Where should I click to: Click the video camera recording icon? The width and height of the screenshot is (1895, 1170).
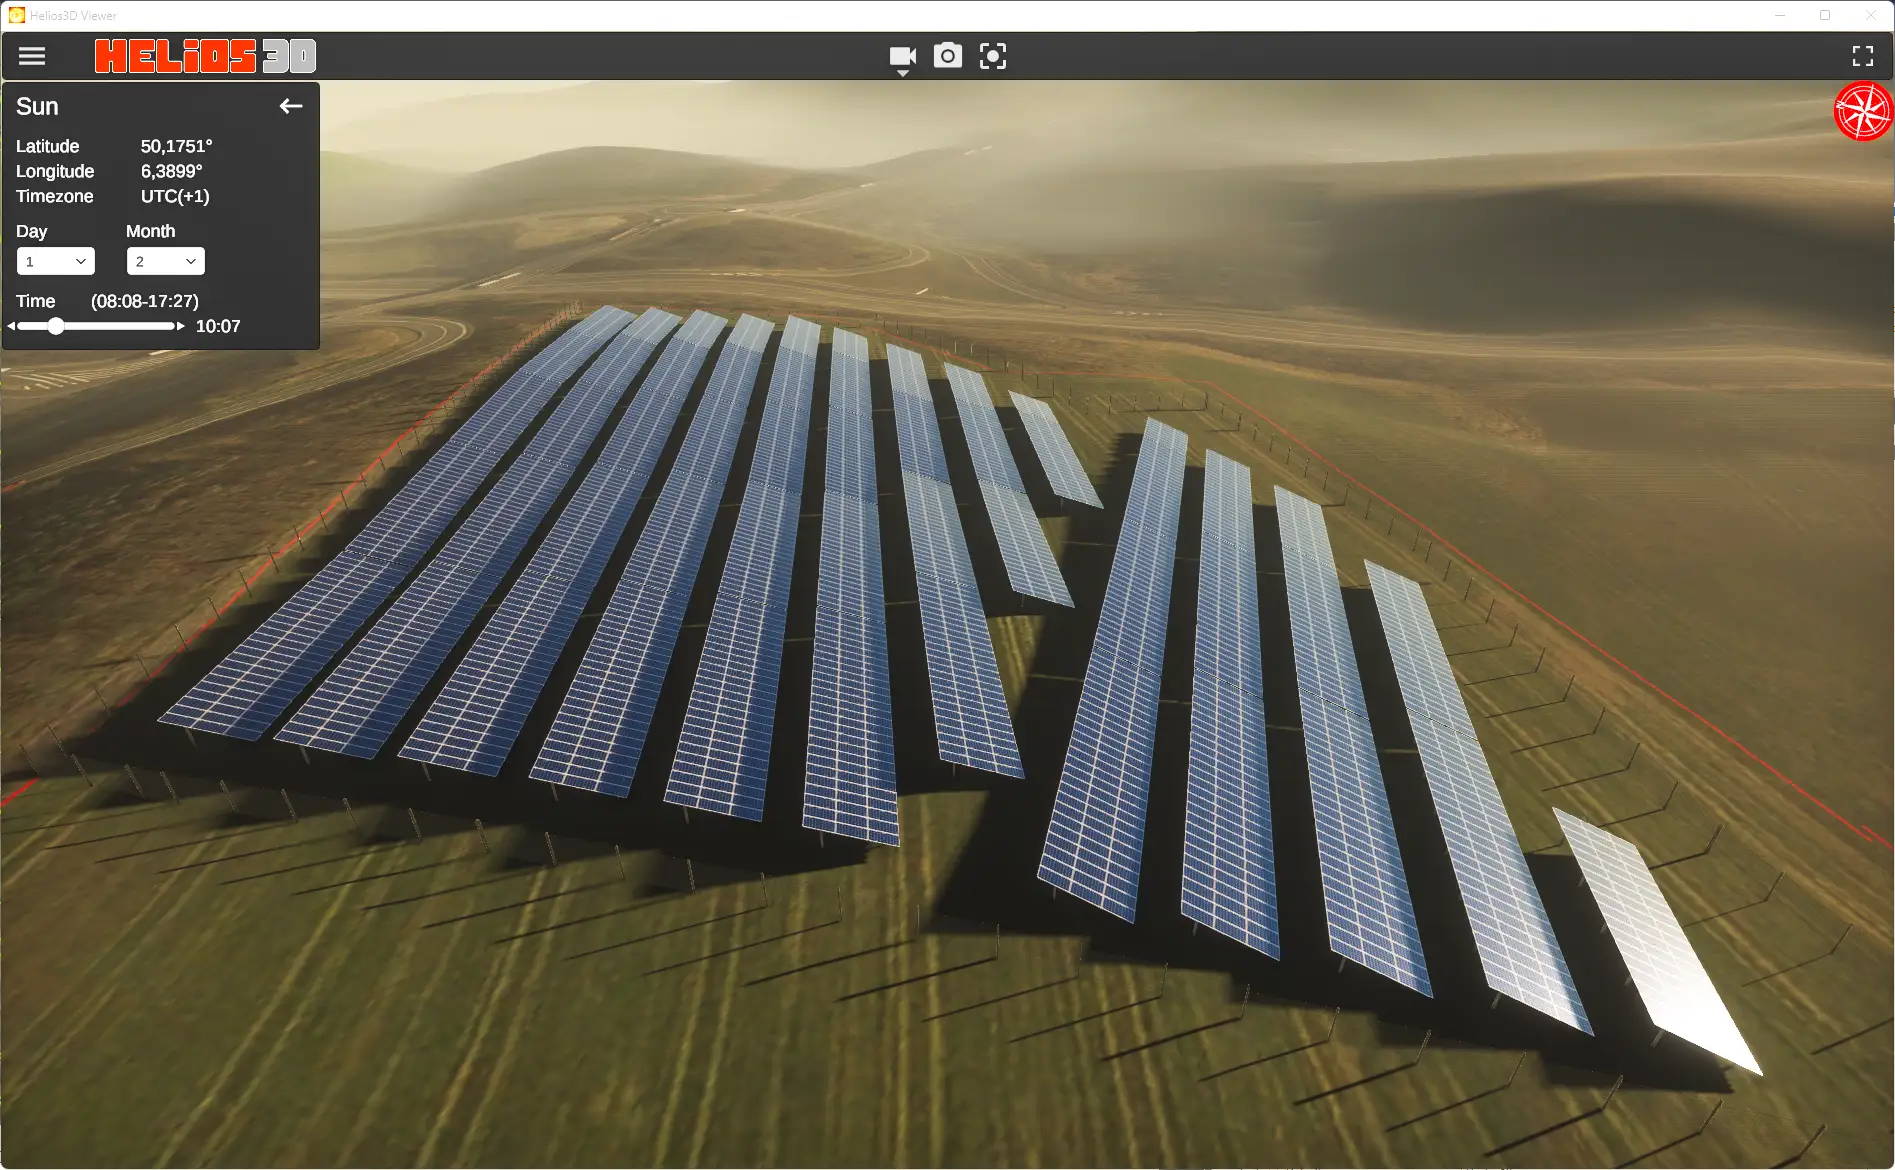(902, 55)
